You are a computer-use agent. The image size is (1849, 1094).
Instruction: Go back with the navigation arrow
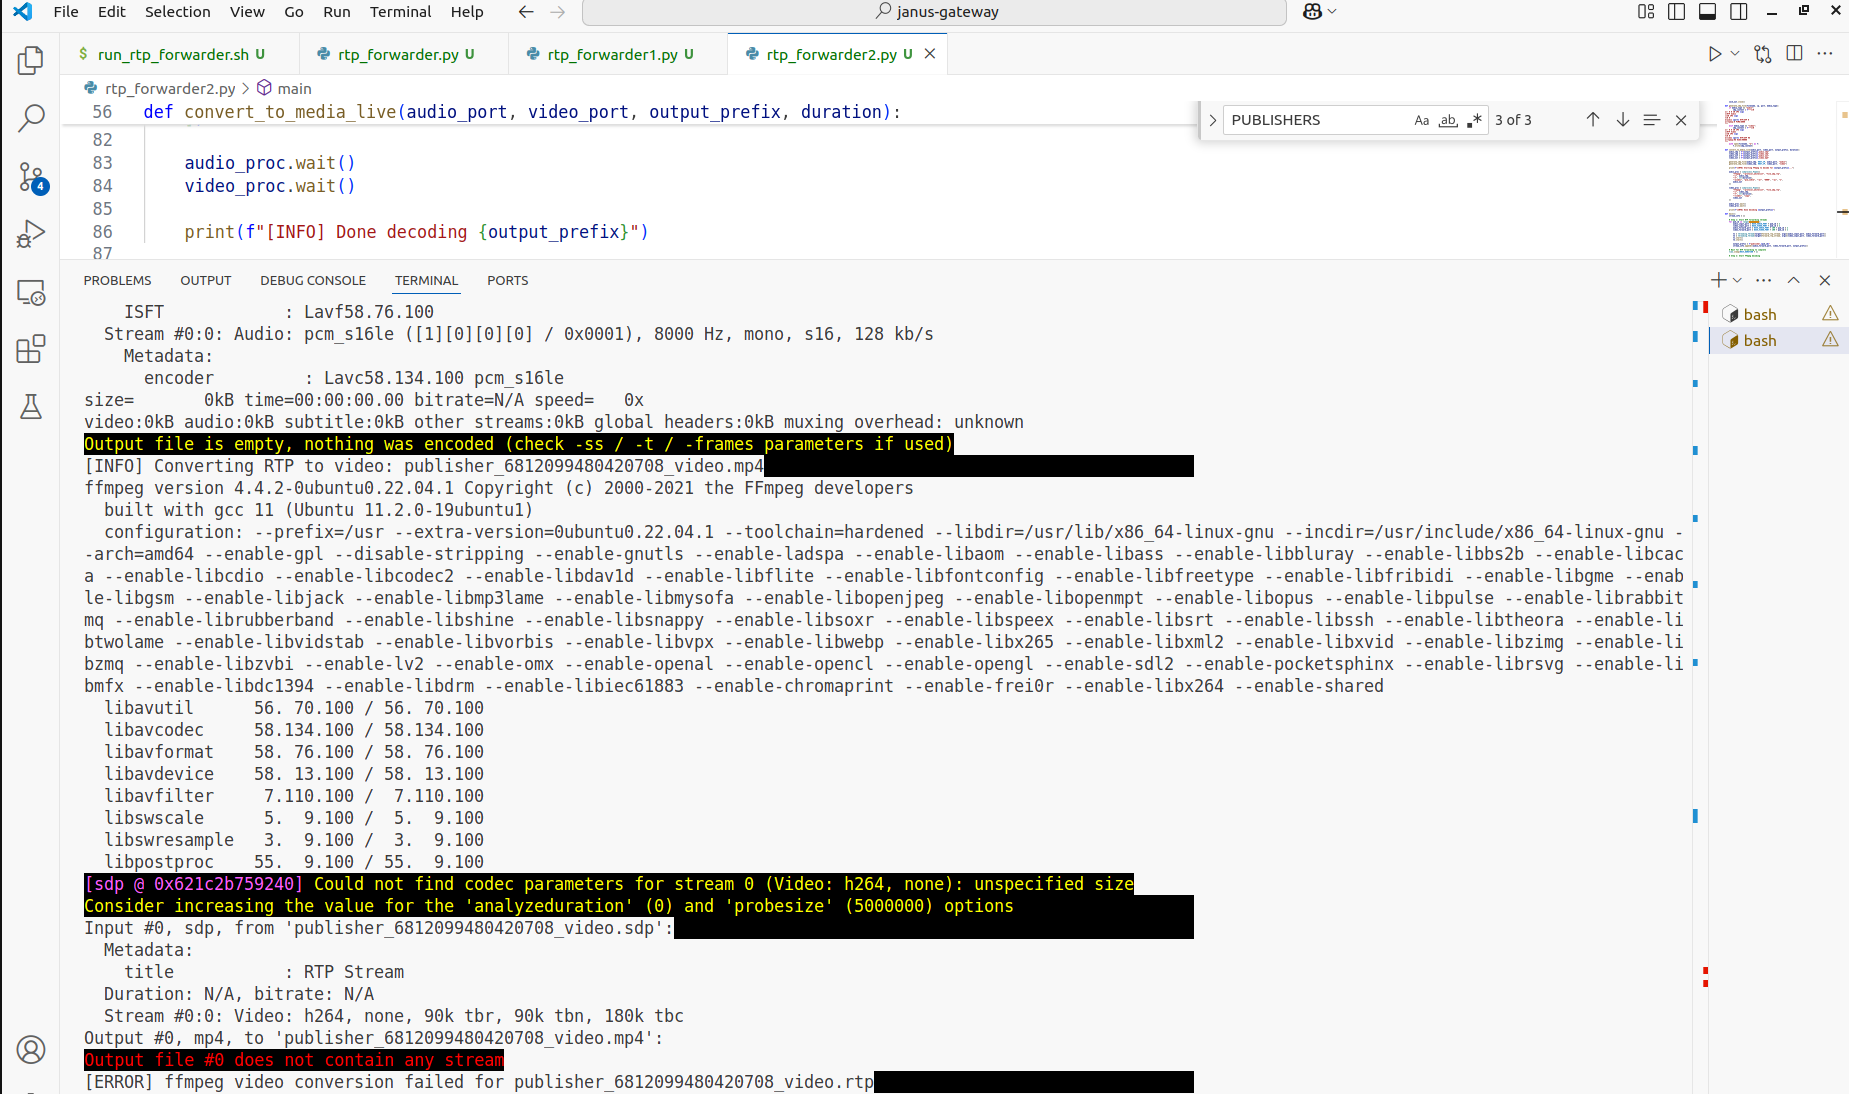coord(526,12)
